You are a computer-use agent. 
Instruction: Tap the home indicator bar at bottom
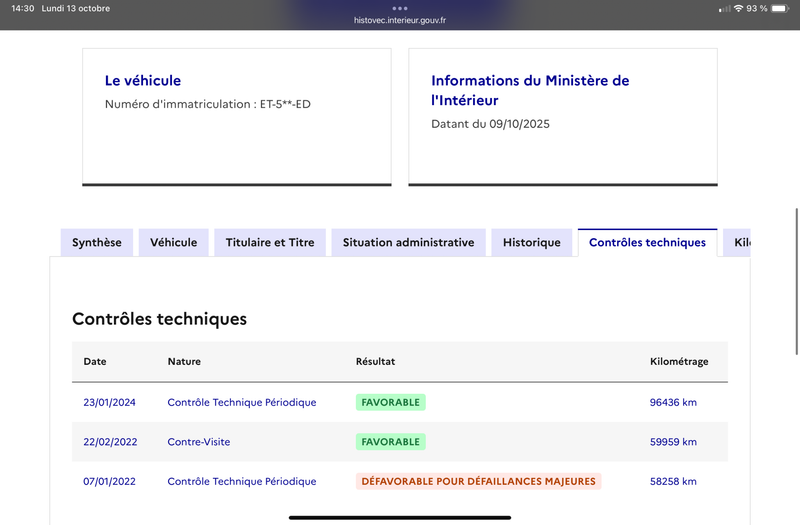(400, 517)
